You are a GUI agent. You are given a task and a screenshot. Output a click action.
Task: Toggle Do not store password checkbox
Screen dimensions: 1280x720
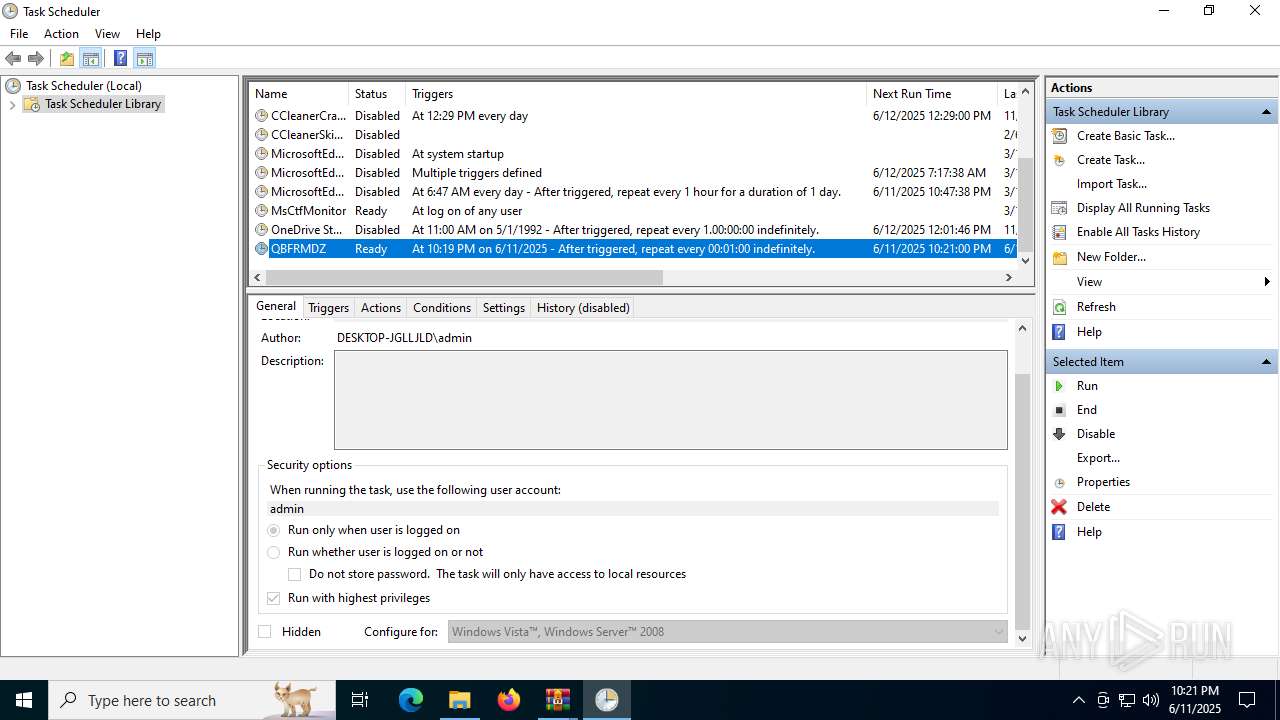(295, 574)
